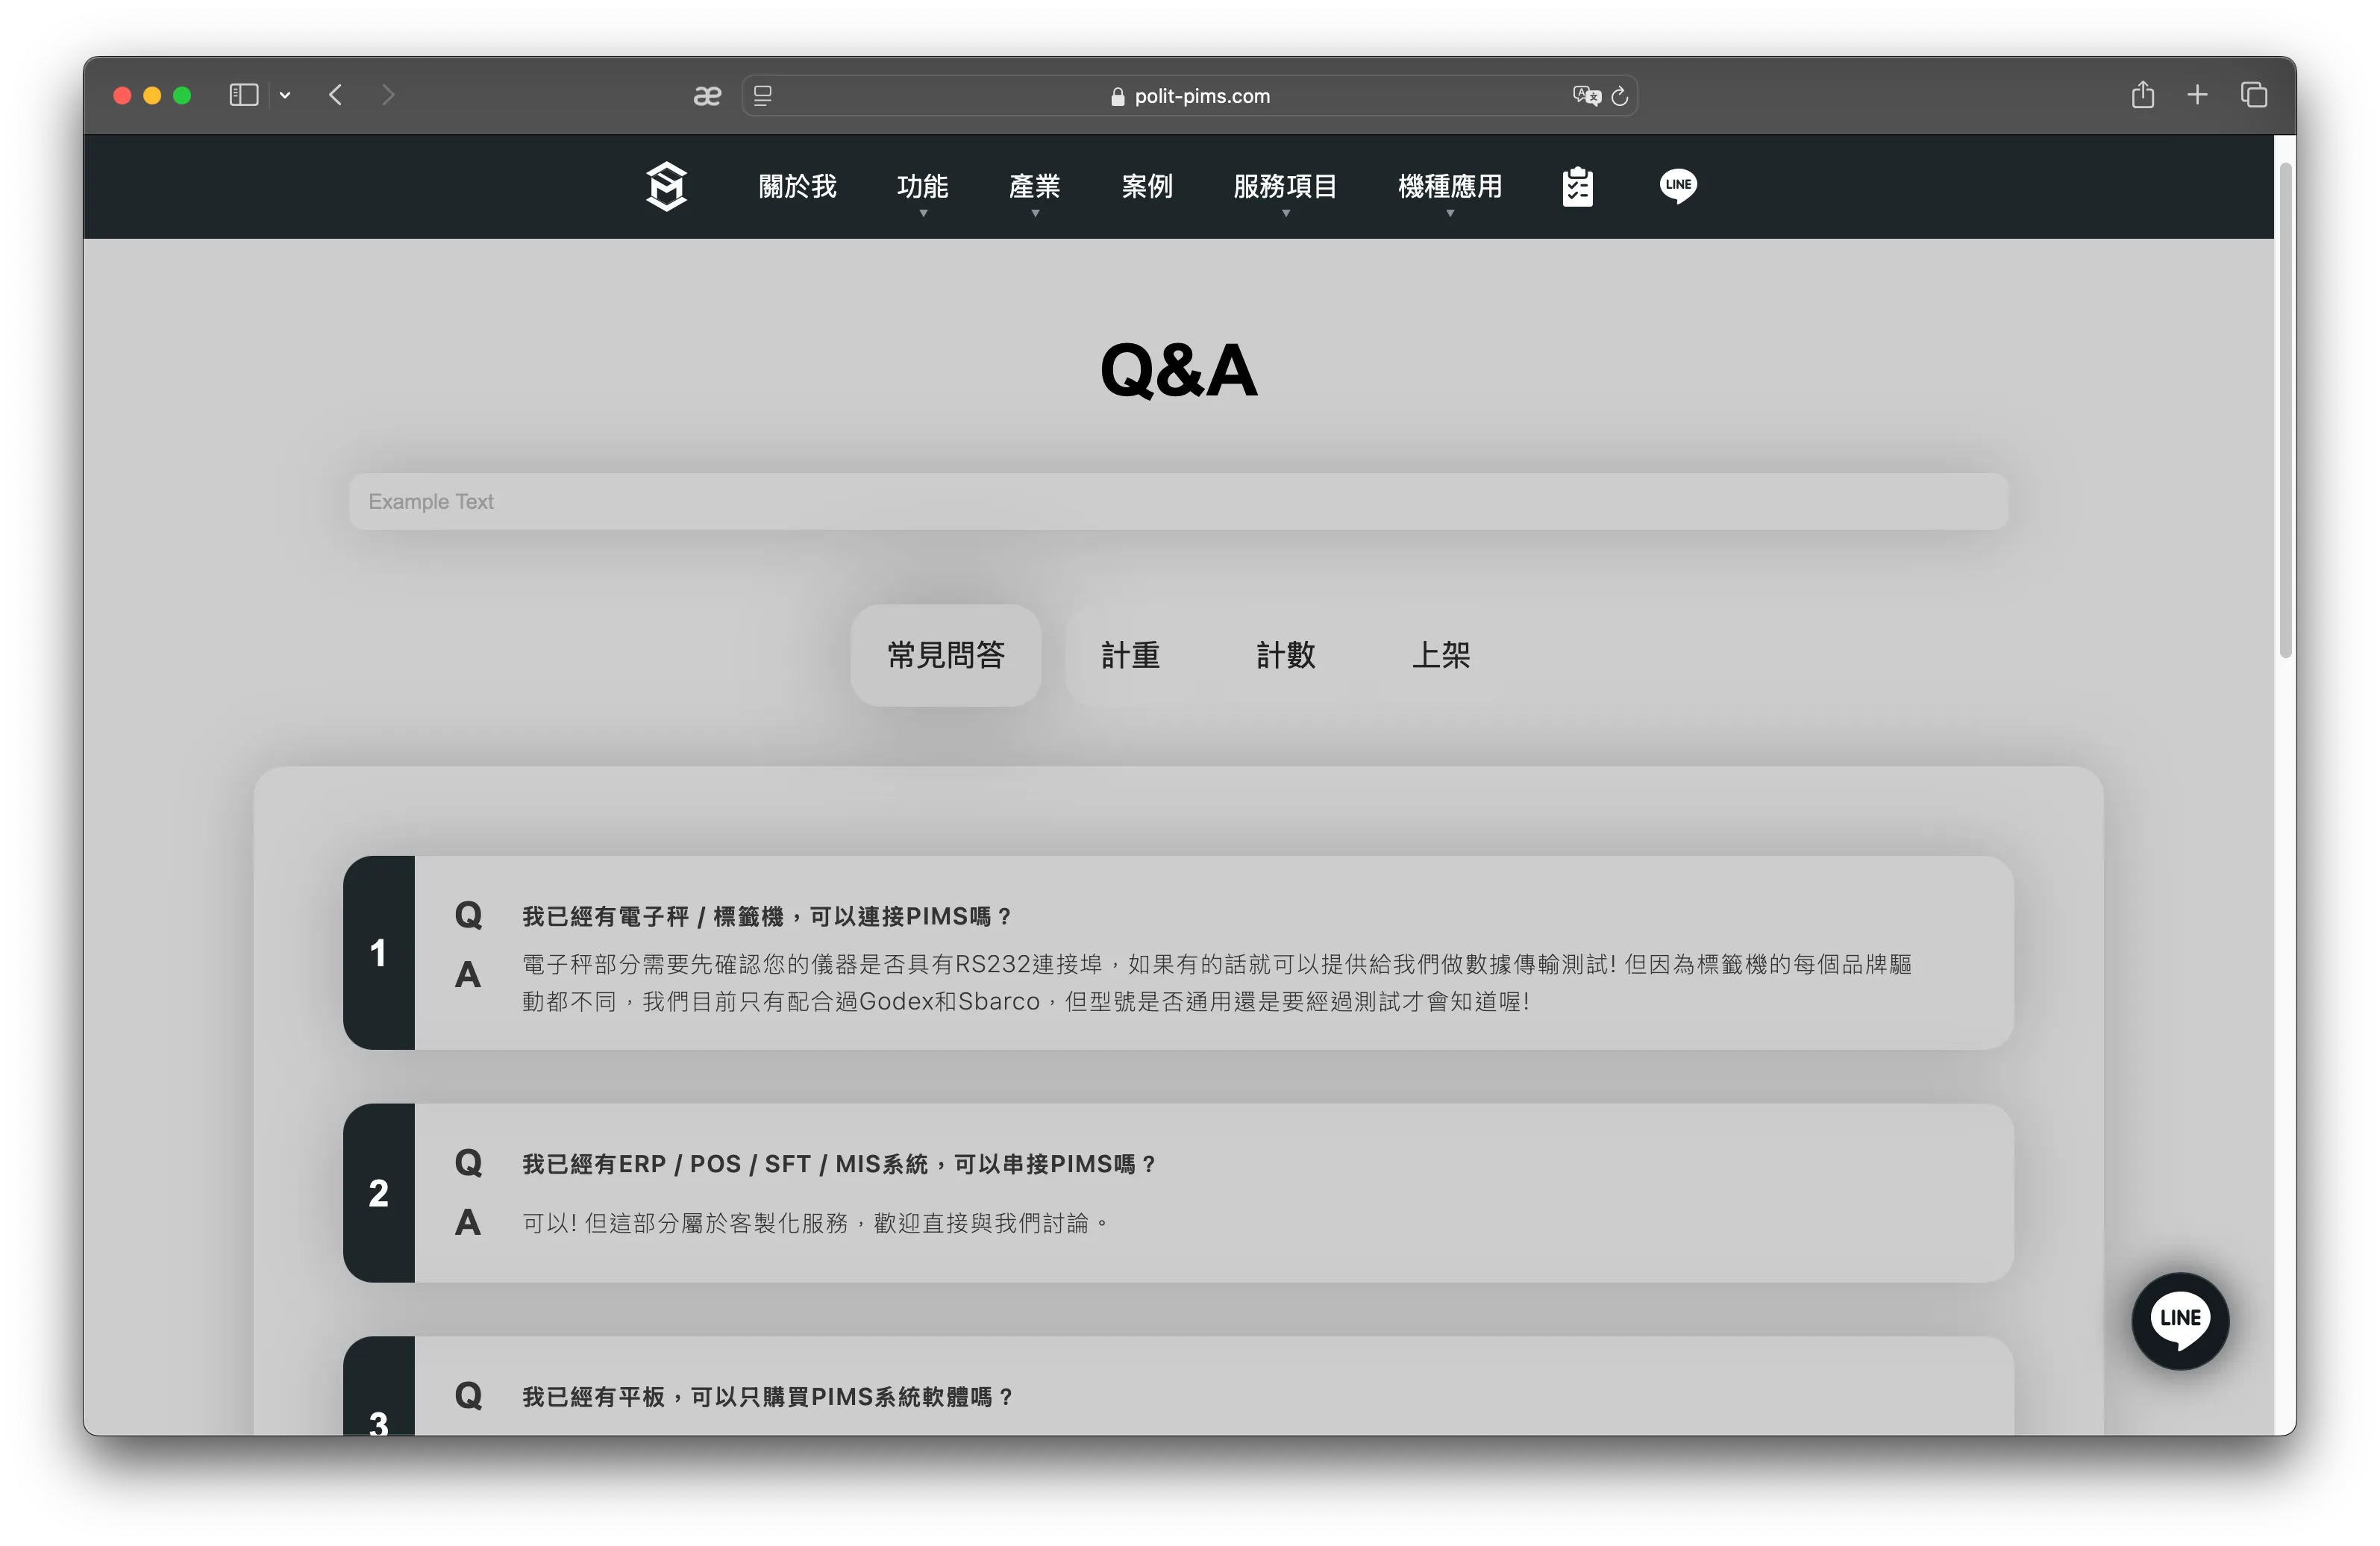Show the tab overview
This screenshot has height=1546, width=2380.
pyautogui.click(x=2254, y=95)
